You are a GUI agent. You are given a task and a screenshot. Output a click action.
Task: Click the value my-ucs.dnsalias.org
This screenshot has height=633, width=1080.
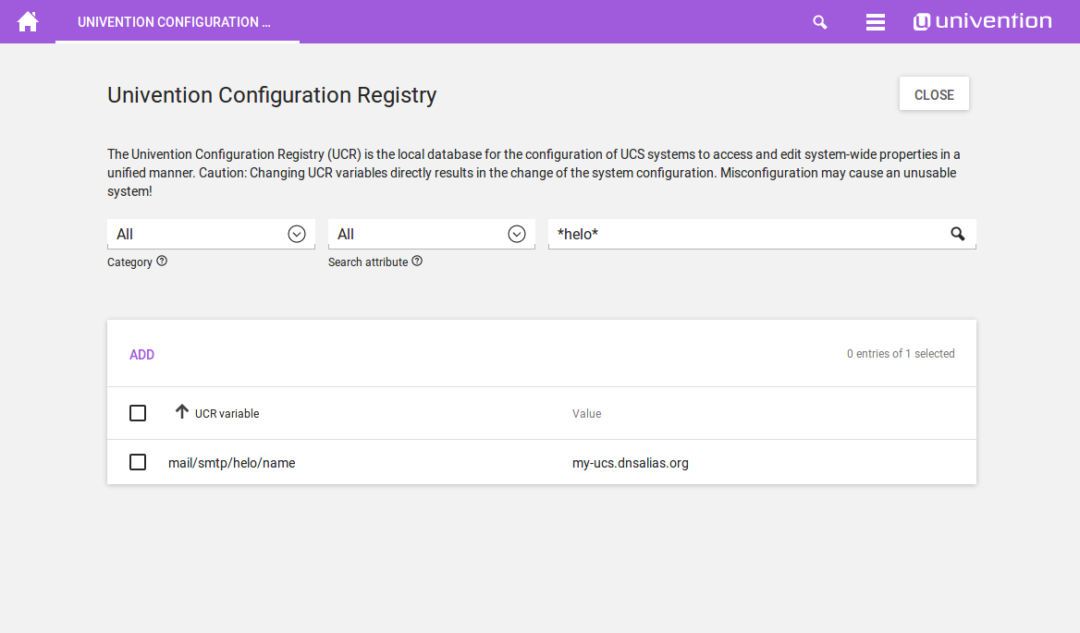630,462
